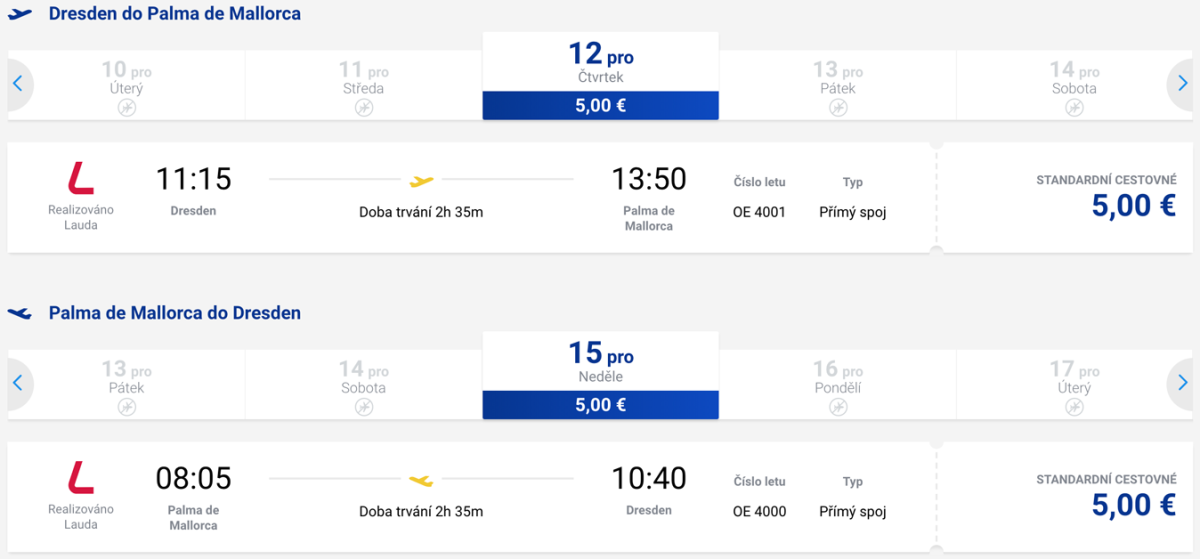This screenshot has height=559, width=1200.
Task: Click no-flight icon under 16 pro Pondělí
Action: (x=838, y=407)
